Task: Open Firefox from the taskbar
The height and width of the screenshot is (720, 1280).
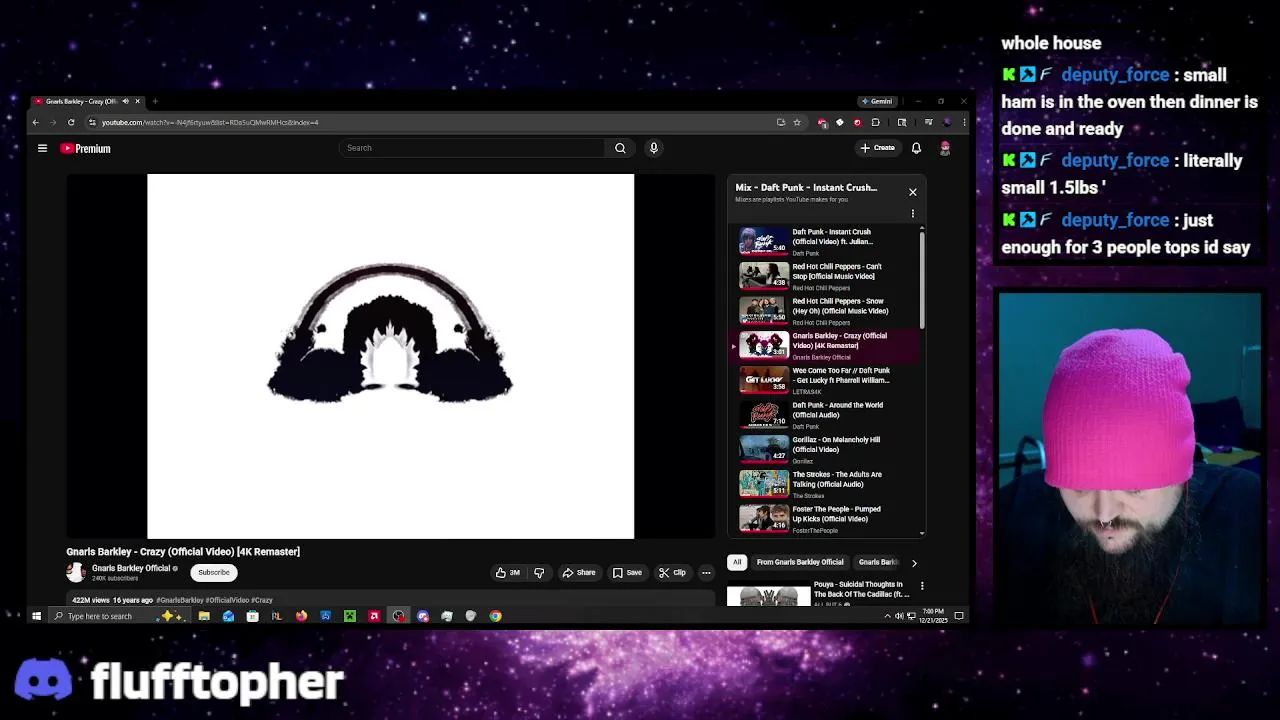Action: pos(301,616)
